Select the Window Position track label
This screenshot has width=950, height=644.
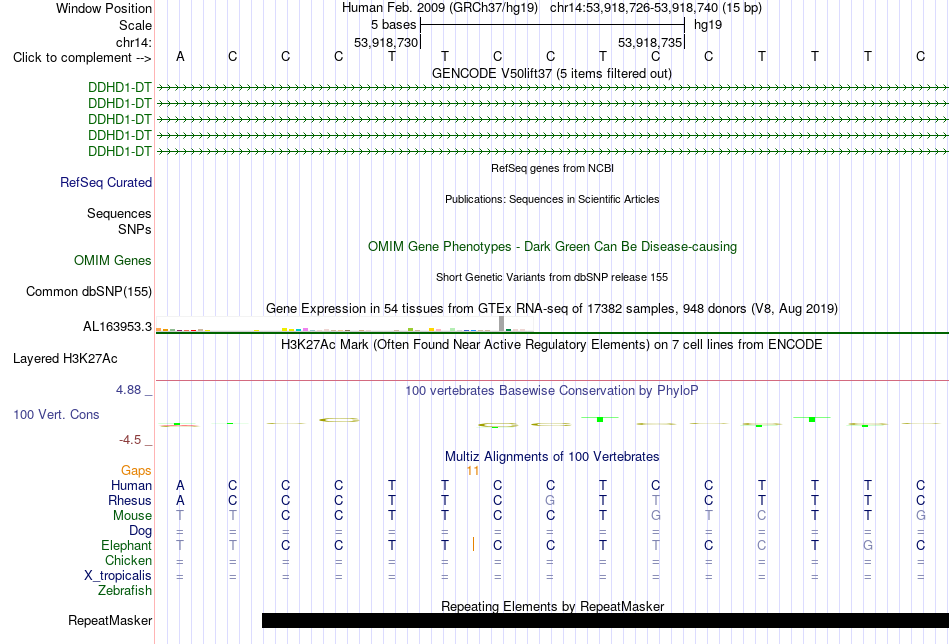[104, 8]
